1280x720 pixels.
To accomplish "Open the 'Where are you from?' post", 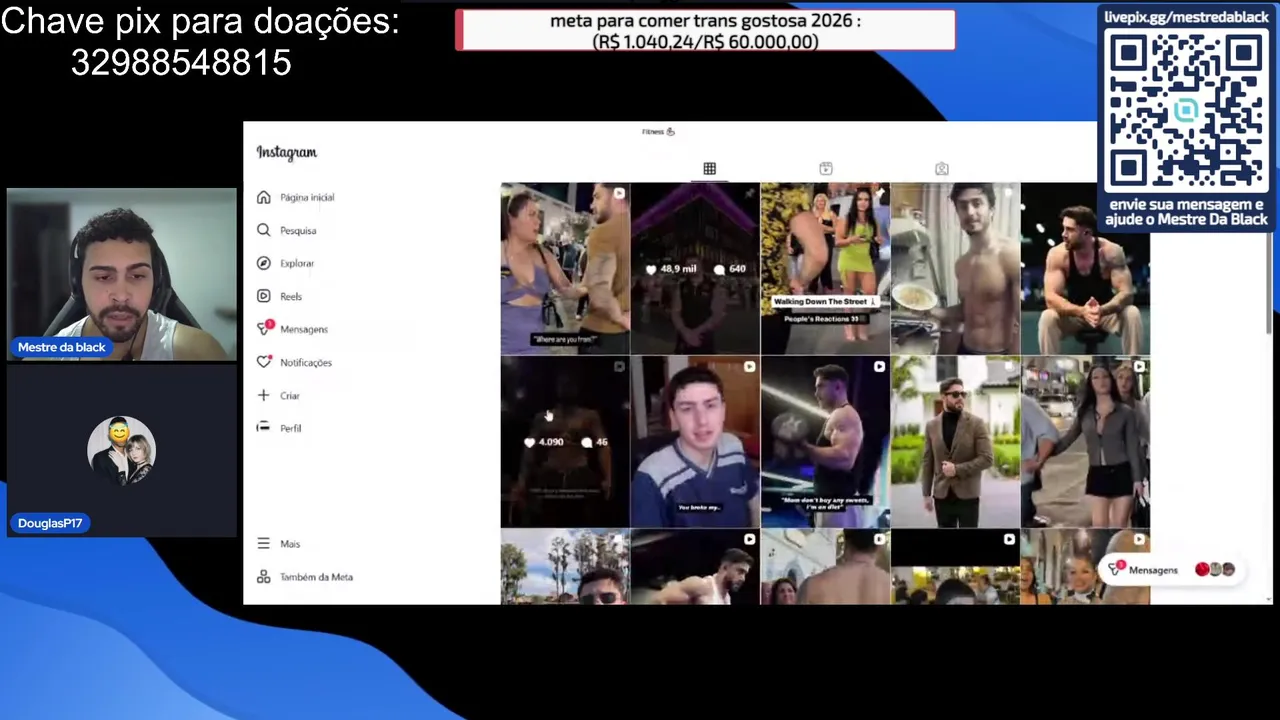I will click(565, 269).
